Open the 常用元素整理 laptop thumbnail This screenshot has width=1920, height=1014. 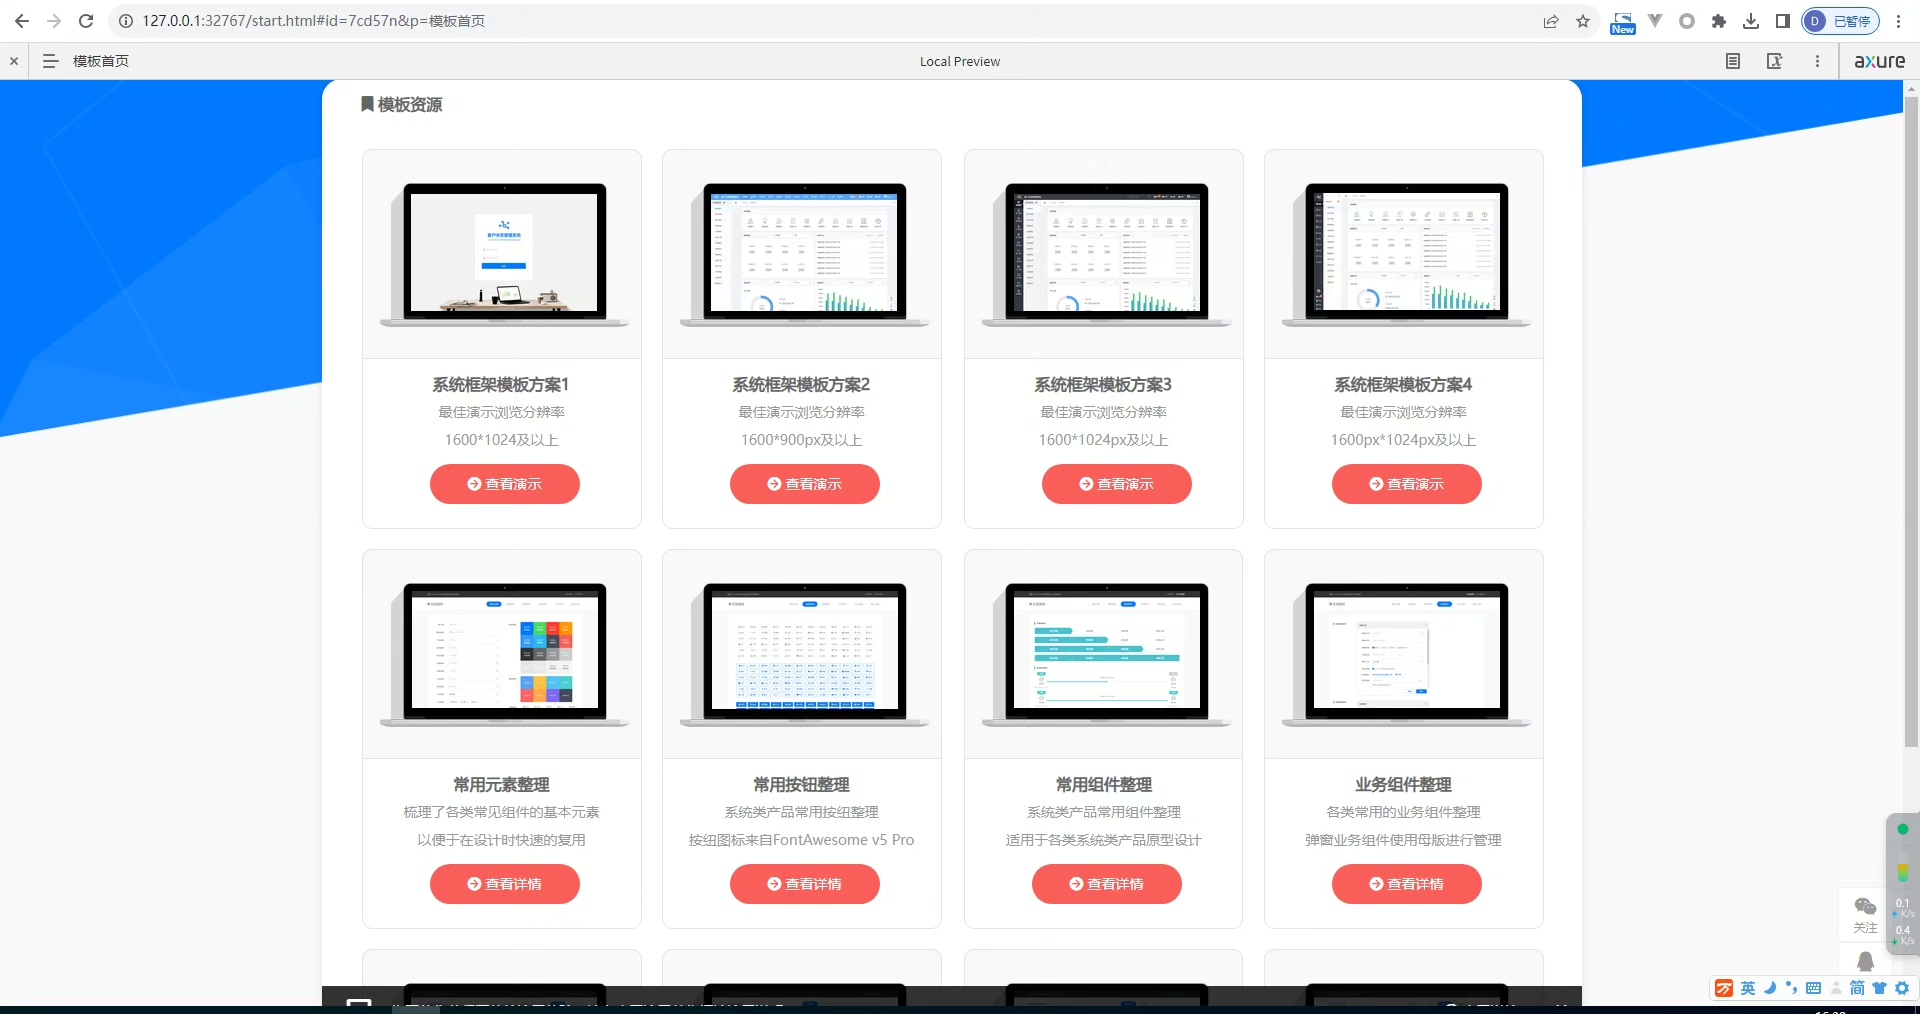504,654
